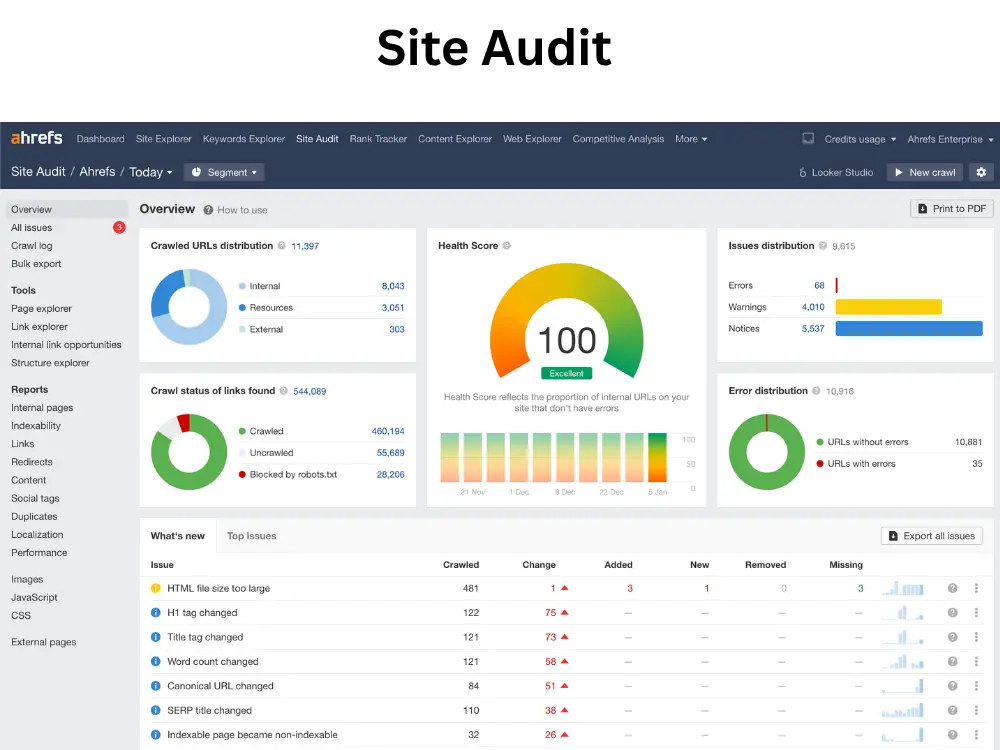Open more options for Indexable page row
This screenshot has height=750, width=1000.
coord(976,734)
